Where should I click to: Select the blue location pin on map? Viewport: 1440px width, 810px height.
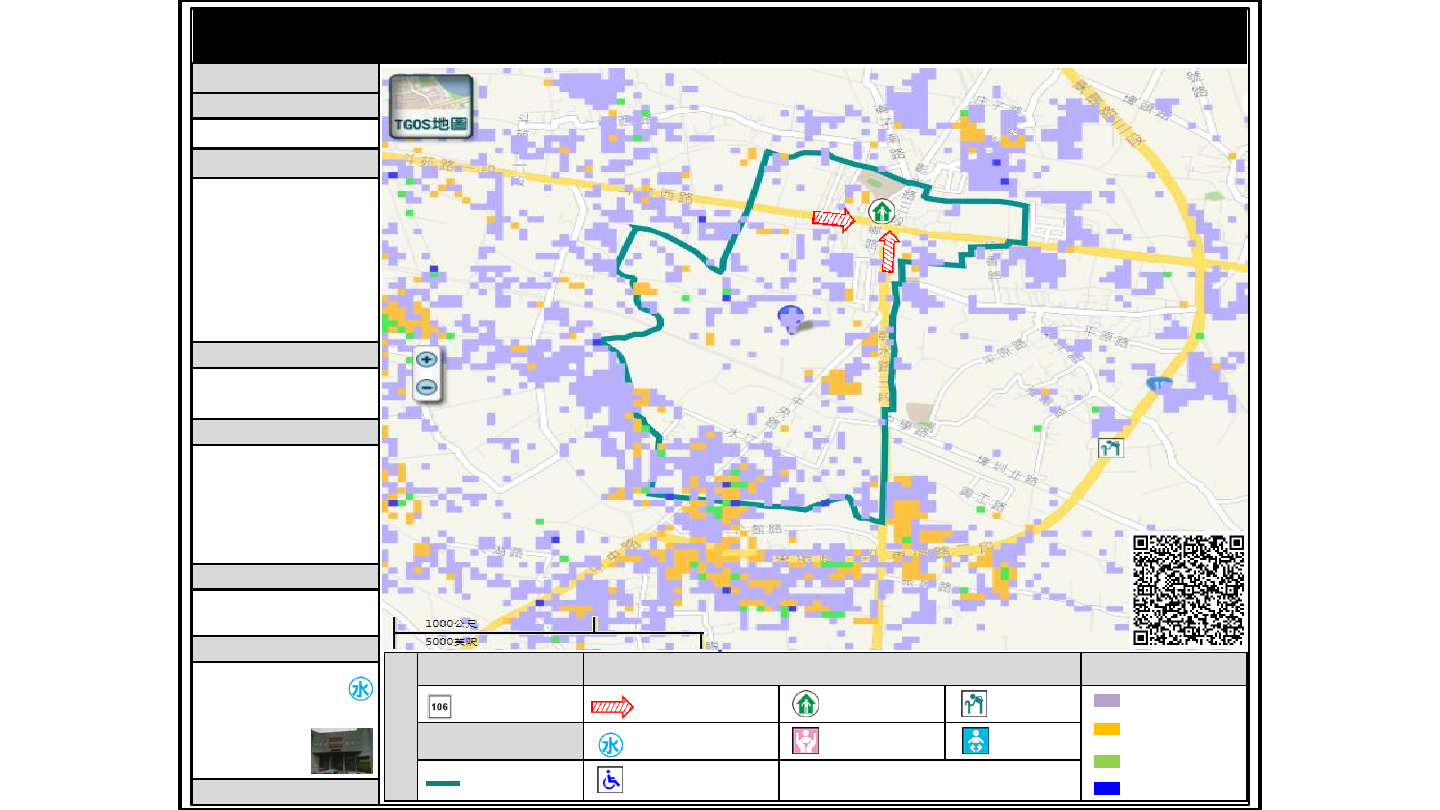click(791, 319)
